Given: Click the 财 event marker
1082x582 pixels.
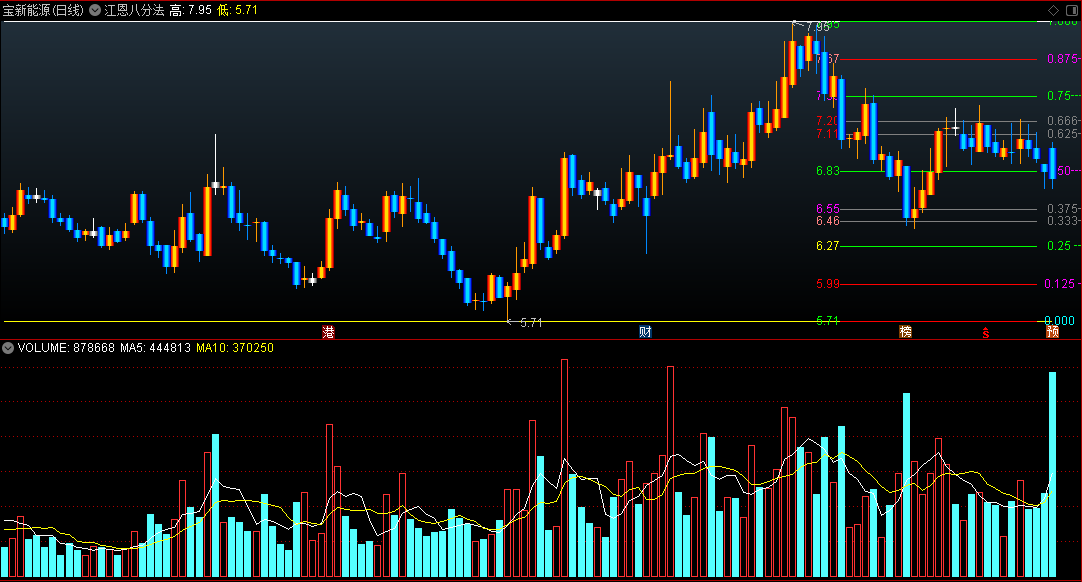Looking at the screenshot, I should (x=645, y=332).
